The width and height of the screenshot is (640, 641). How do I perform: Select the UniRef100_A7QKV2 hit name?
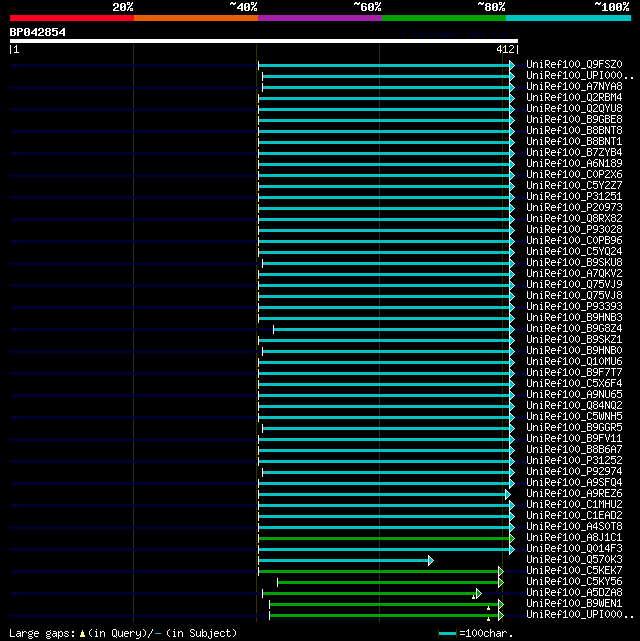click(574, 273)
